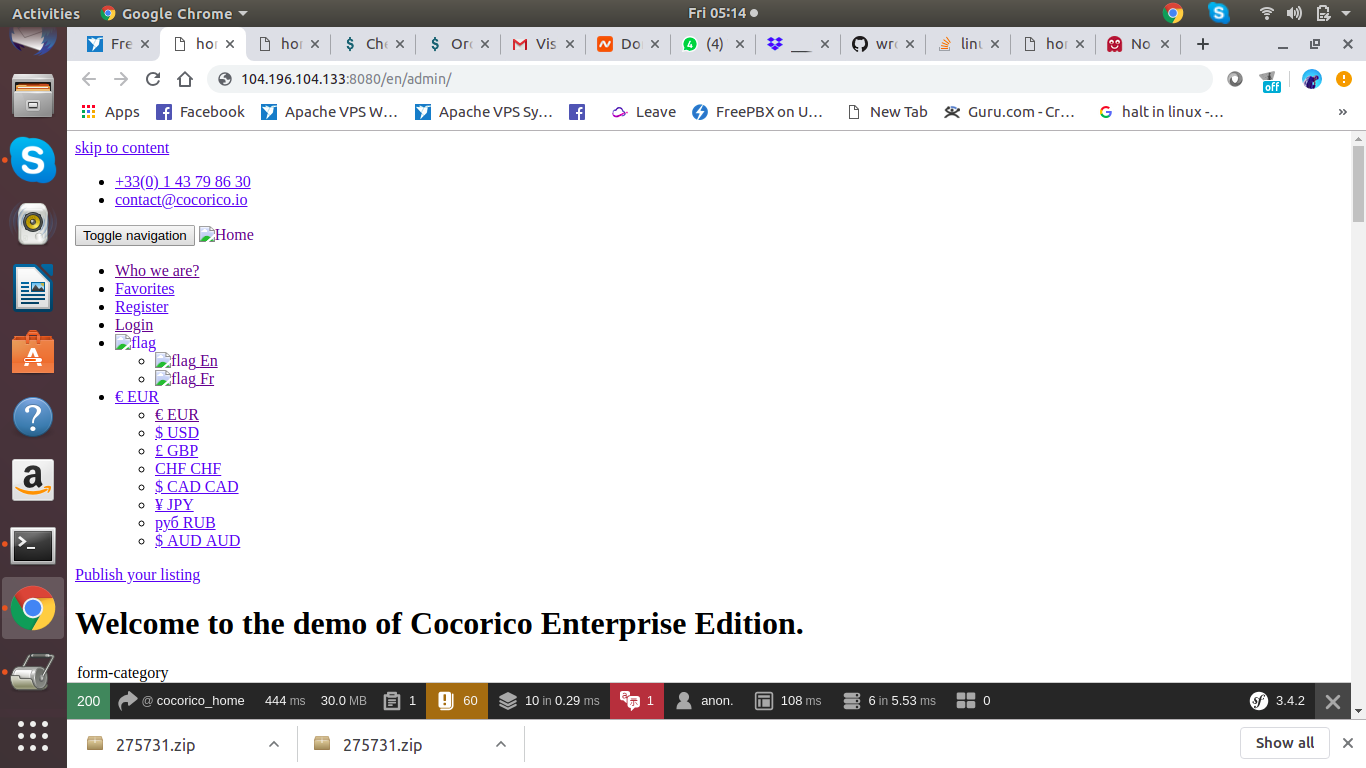Screen dimensions: 1366x768
Task: Click Publish your listing
Action: [x=137, y=574]
